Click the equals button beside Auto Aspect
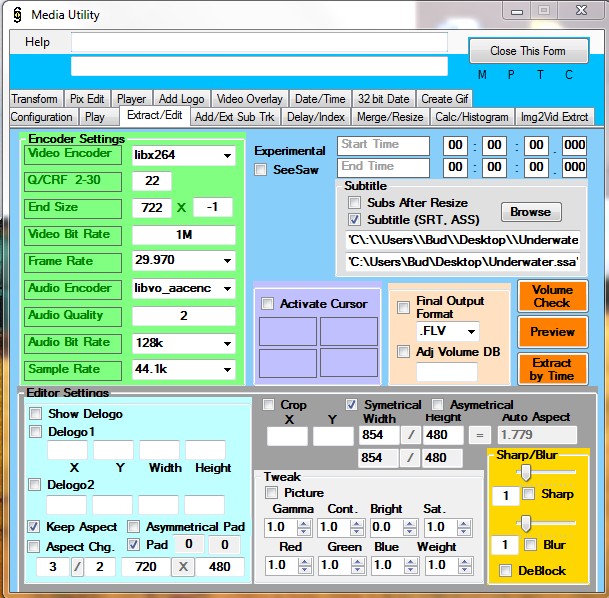Image resolution: width=609 pixels, height=598 pixels. (480, 435)
